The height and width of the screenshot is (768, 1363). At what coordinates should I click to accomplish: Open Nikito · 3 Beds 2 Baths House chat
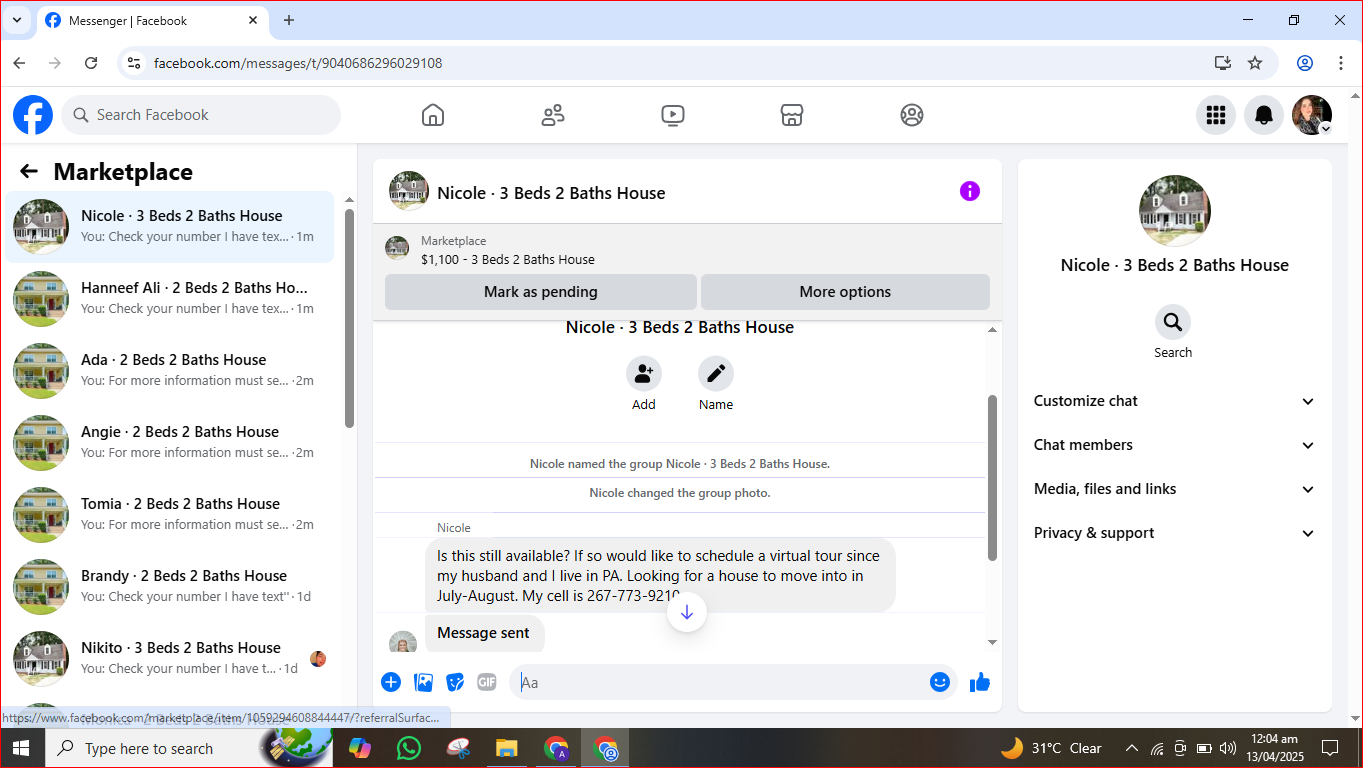point(170,659)
